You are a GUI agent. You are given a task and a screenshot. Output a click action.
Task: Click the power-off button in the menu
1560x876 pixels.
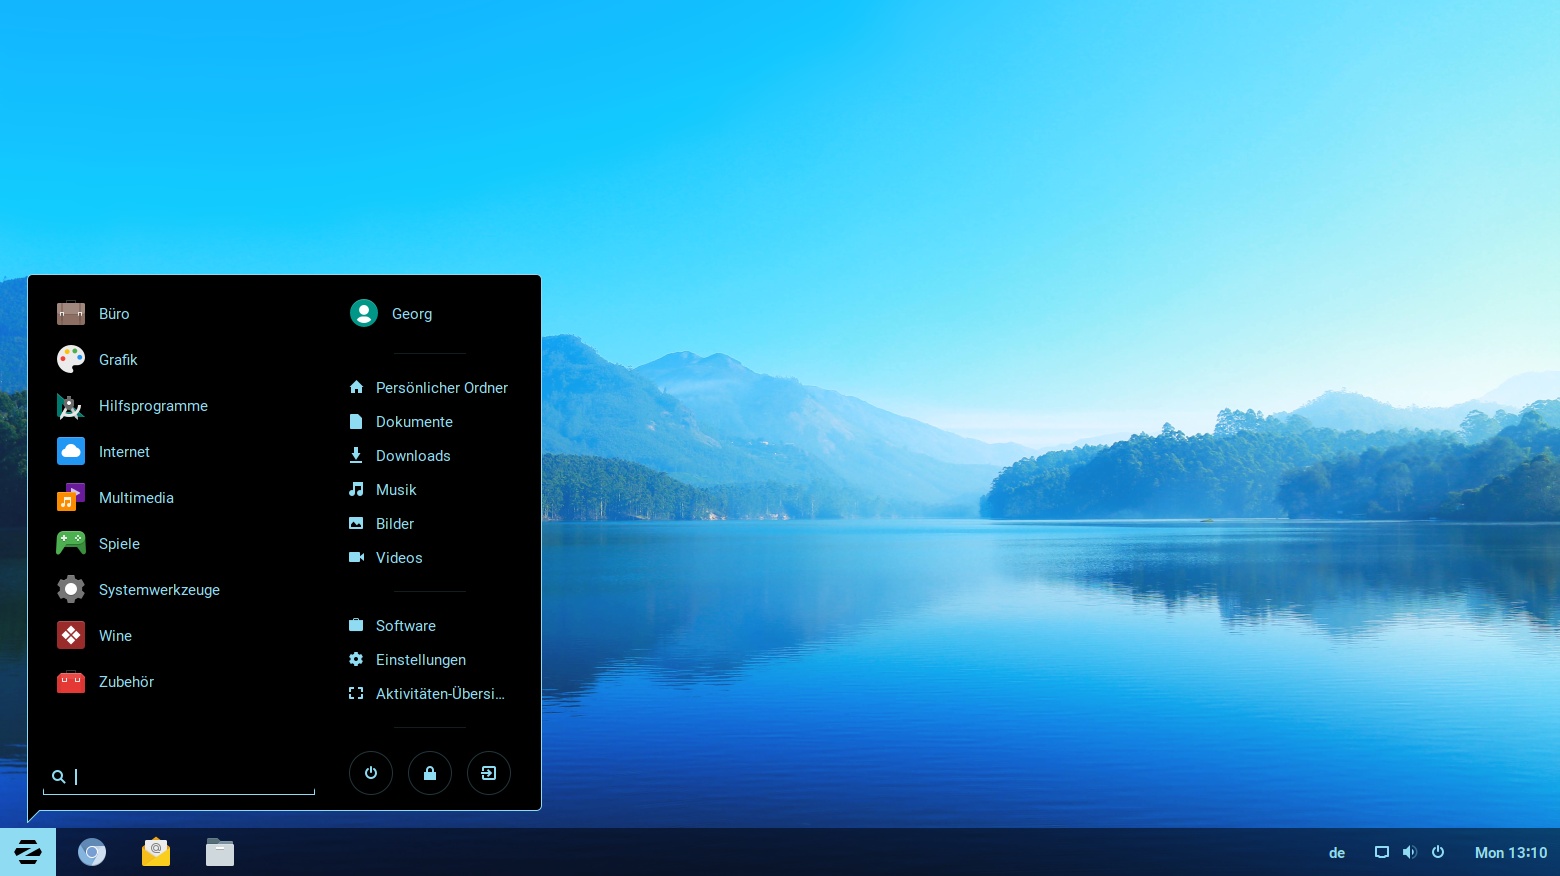371,773
